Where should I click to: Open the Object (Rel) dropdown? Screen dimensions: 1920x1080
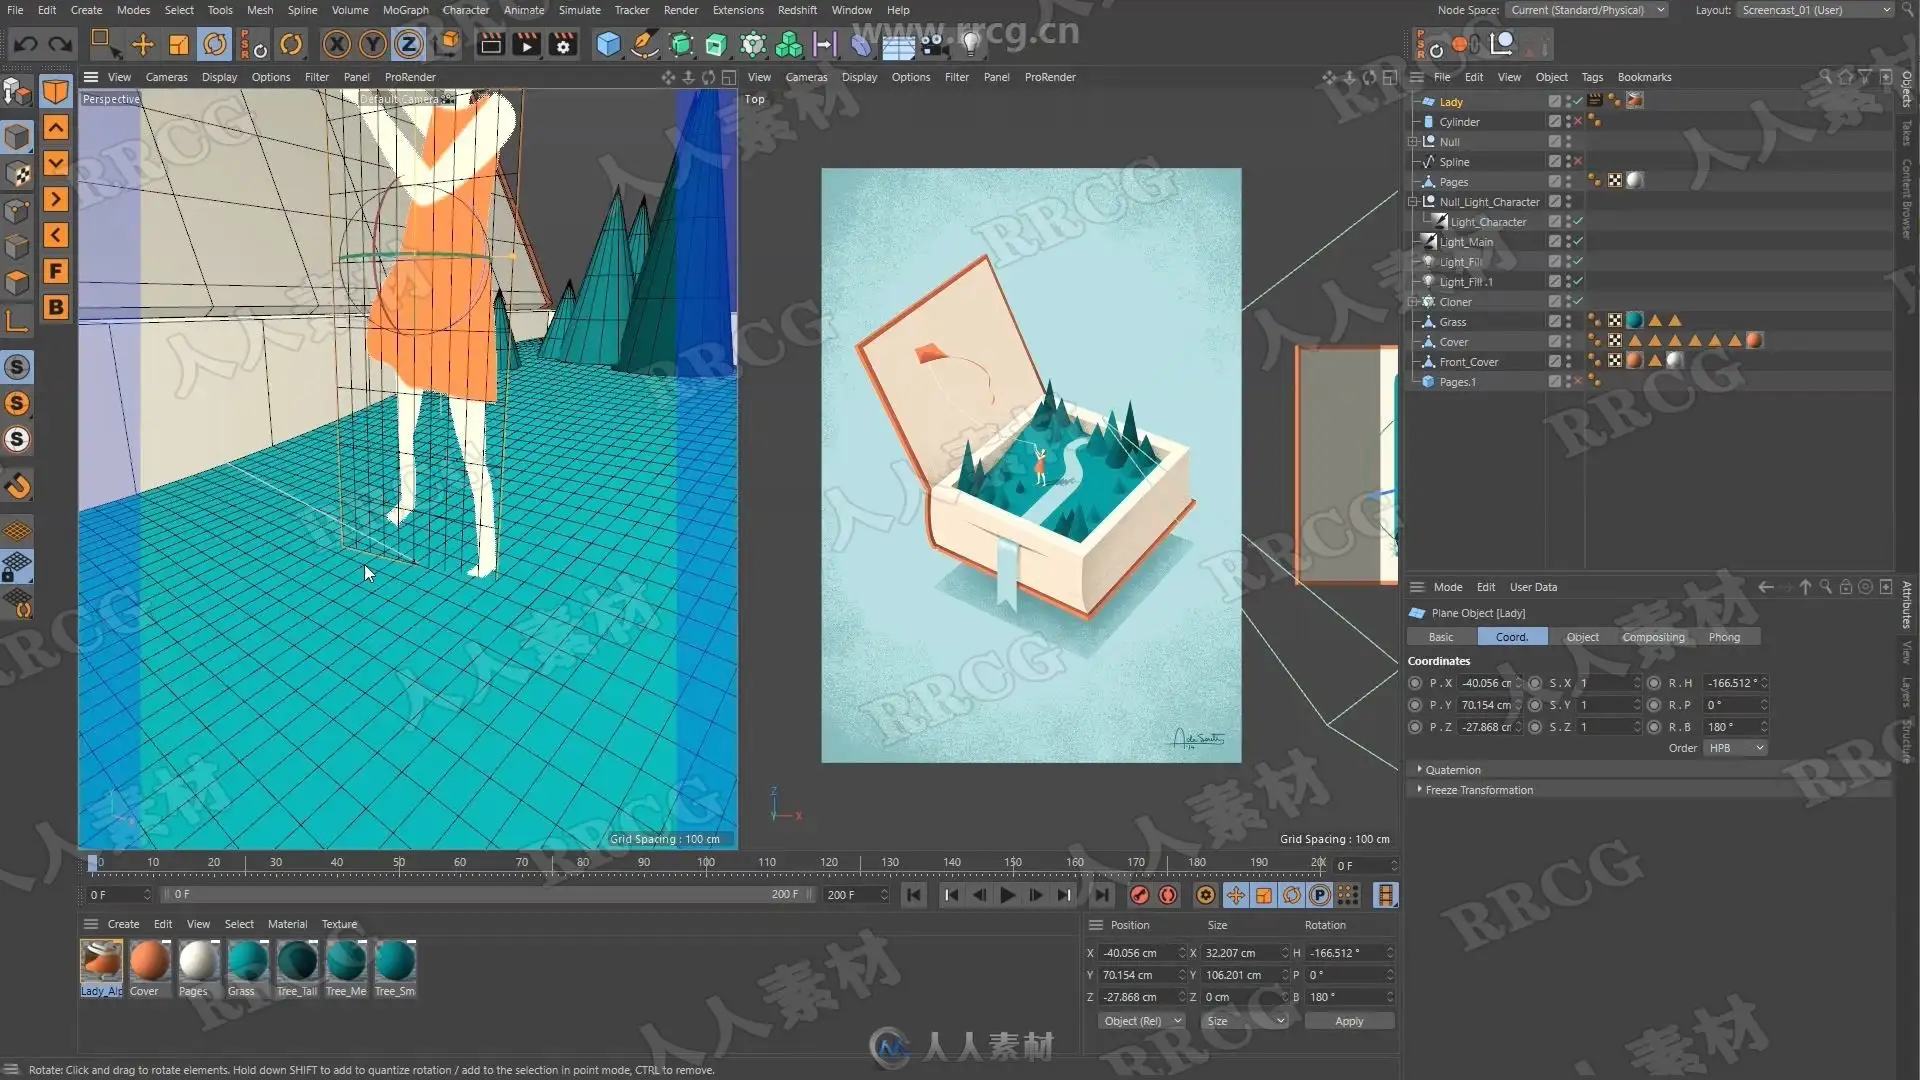coord(1142,1021)
